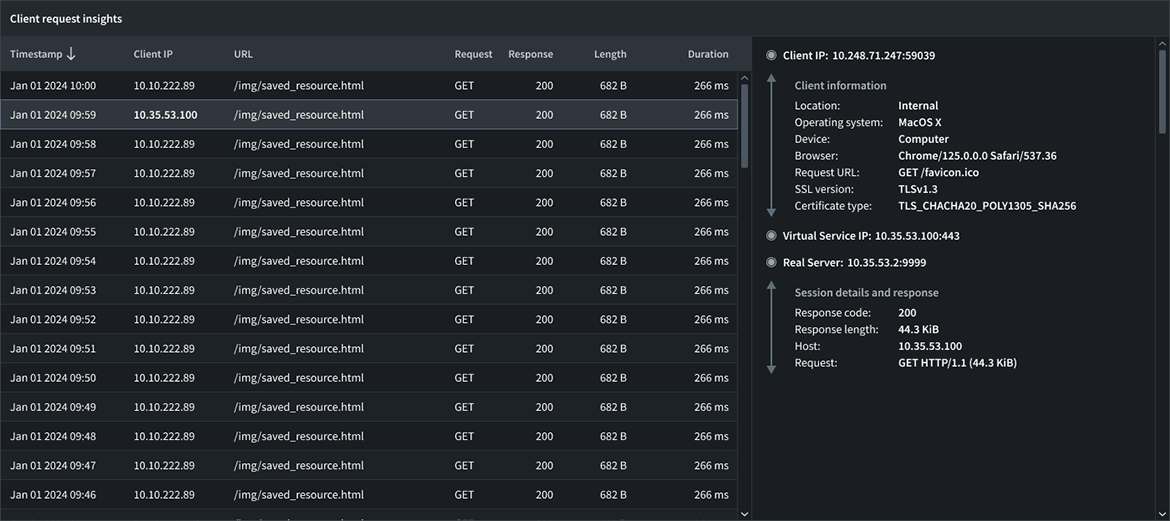Sort by the Response column header
This screenshot has height=521, width=1170.
530,54
